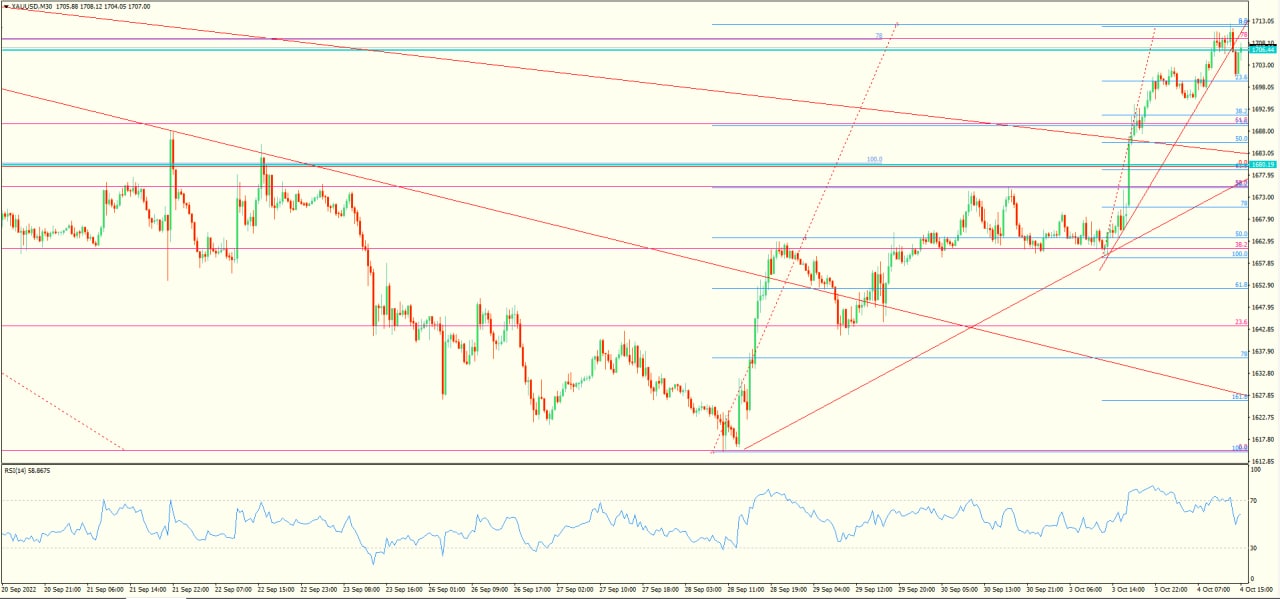Image resolution: width=1280 pixels, height=599 pixels.
Task: Click the highlighted 1680.19 price level tag
Action: (x=1262, y=164)
